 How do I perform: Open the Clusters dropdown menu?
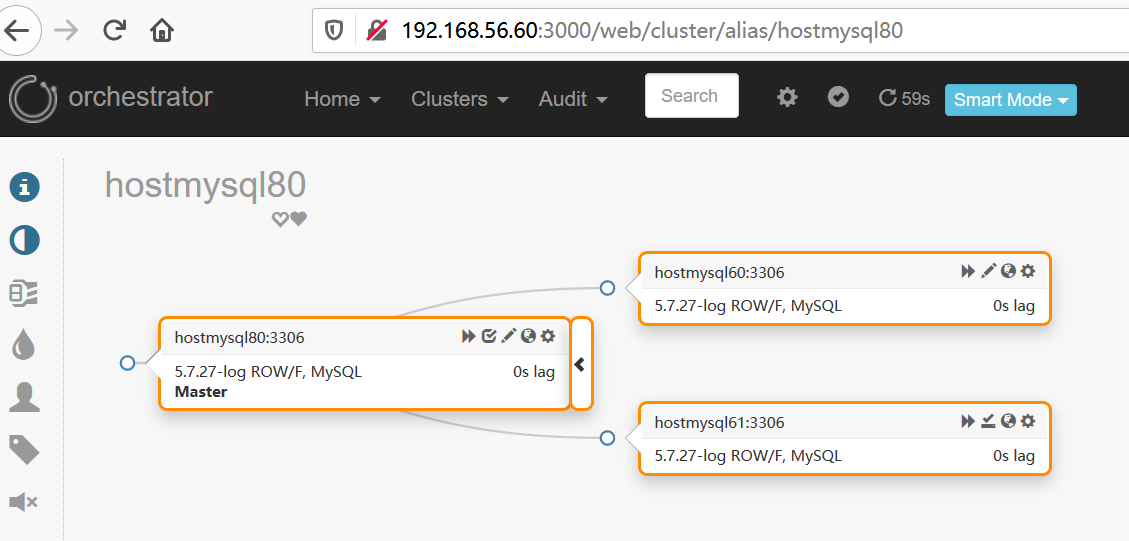coord(460,99)
